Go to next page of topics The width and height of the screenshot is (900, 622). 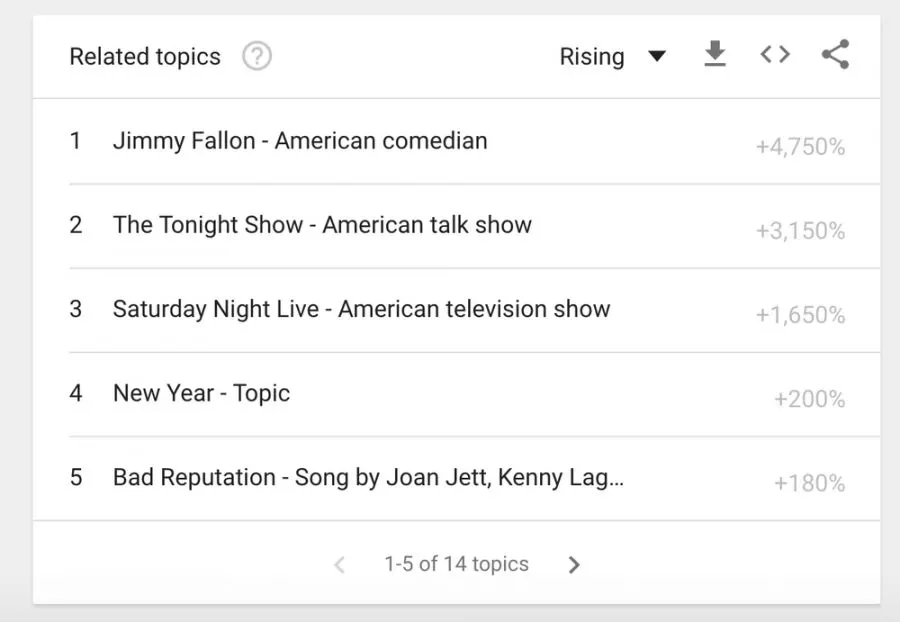click(x=574, y=565)
